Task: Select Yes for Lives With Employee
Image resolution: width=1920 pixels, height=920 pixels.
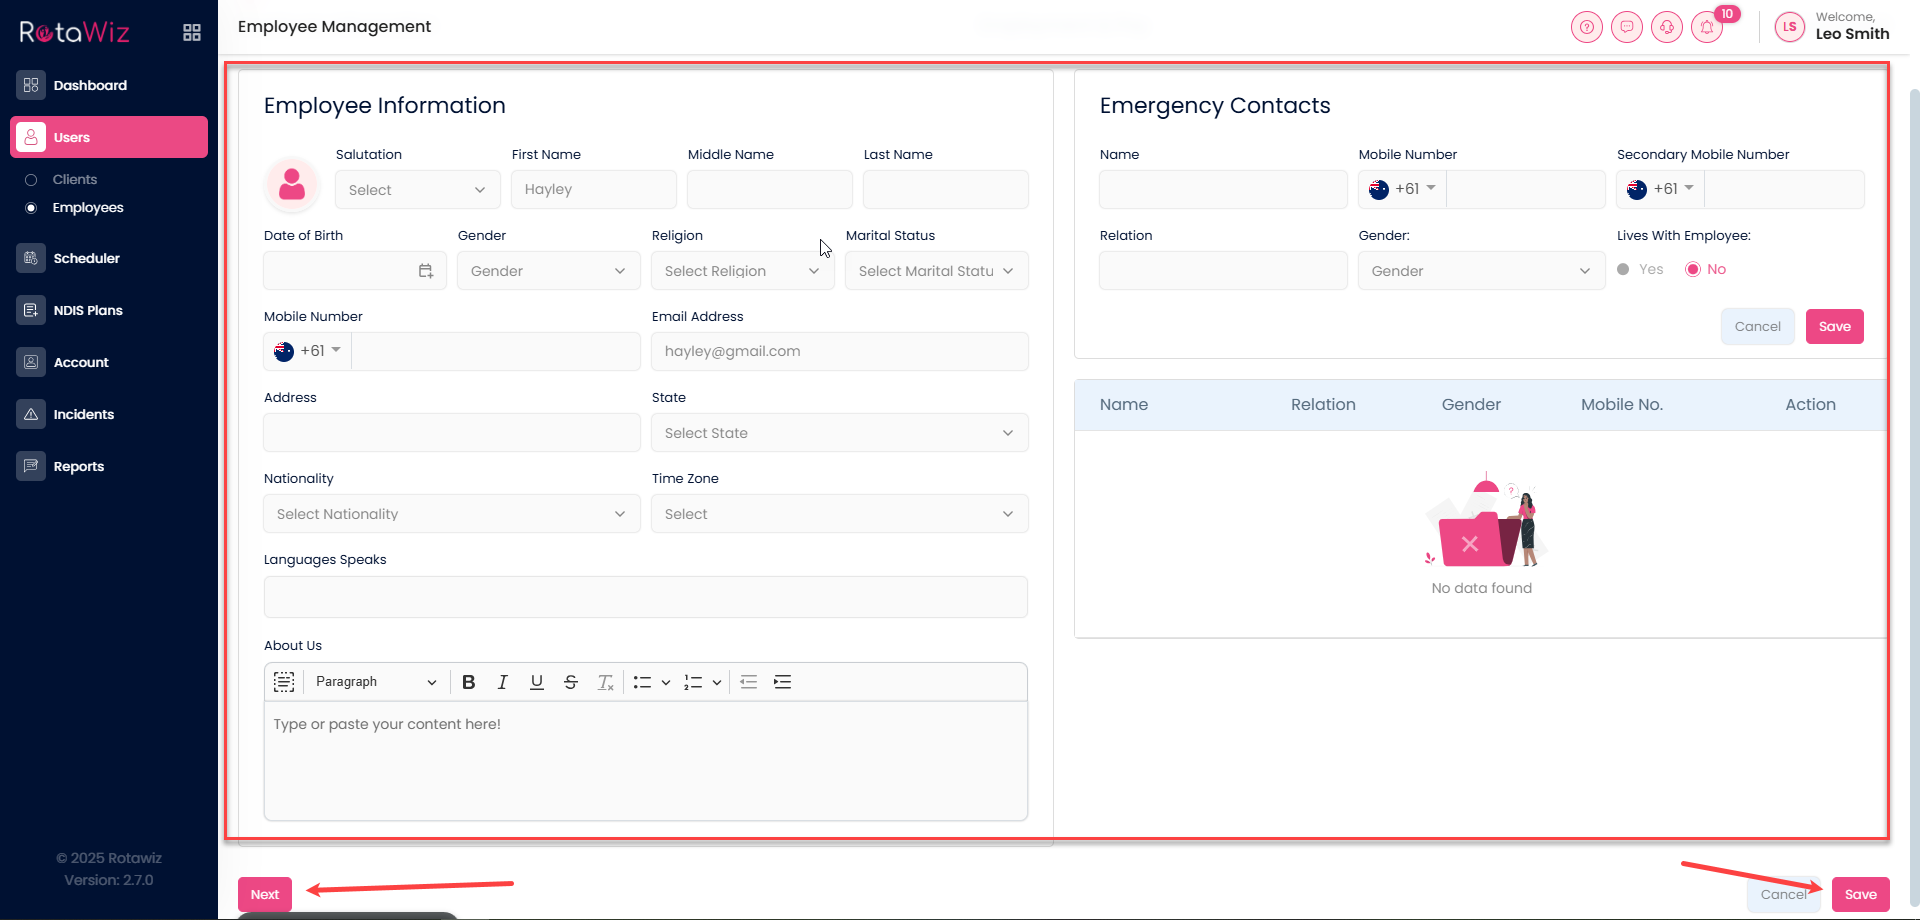Action: (x=1624, y=270)
